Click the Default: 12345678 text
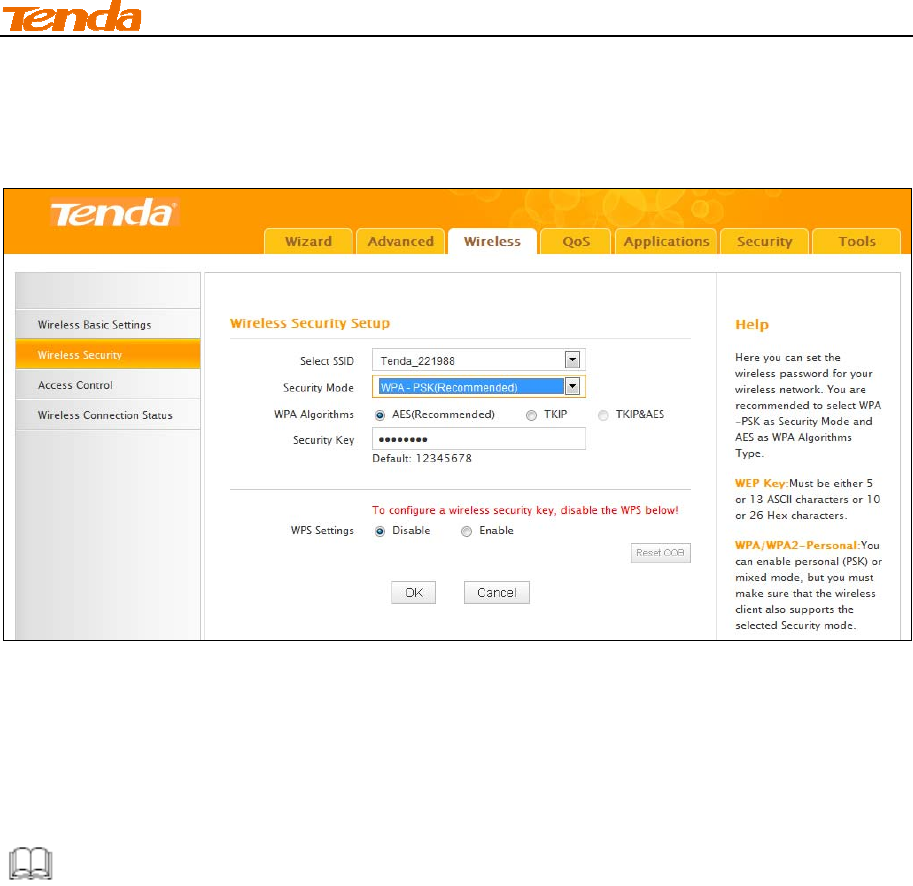Screen dimensions: 913x886 422,458
